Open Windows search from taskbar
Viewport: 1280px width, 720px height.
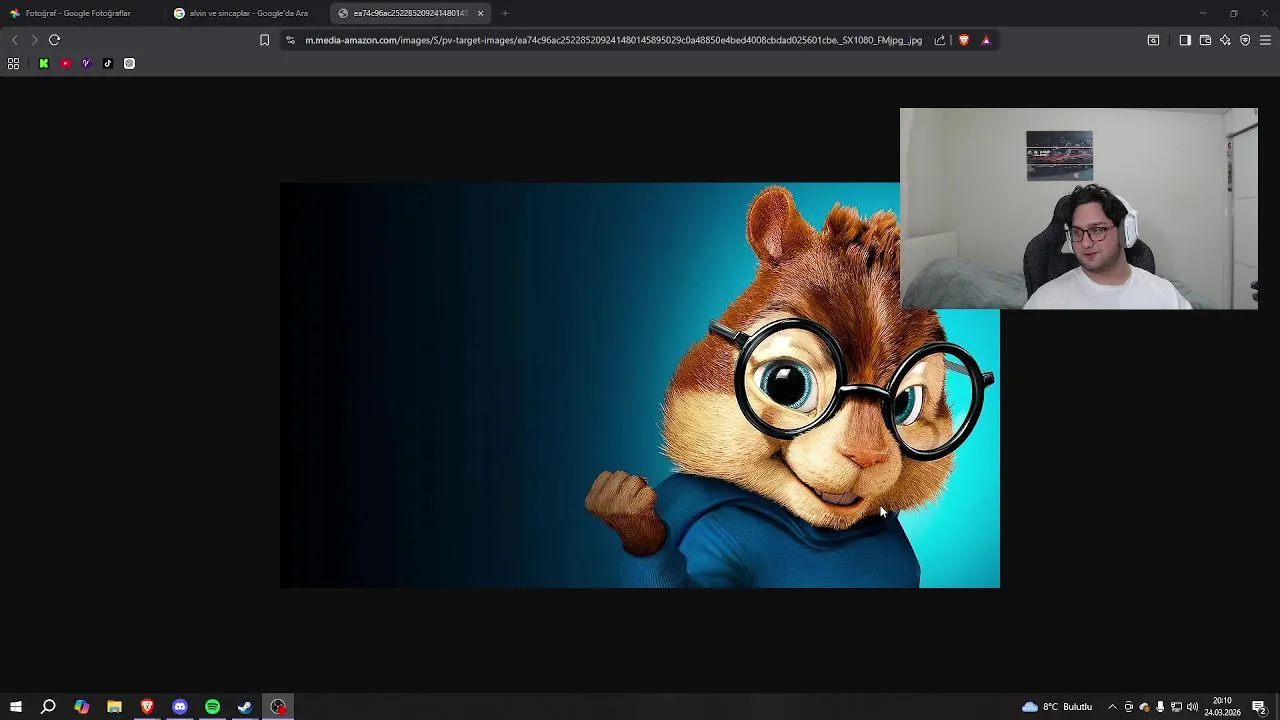click(48, 707)
